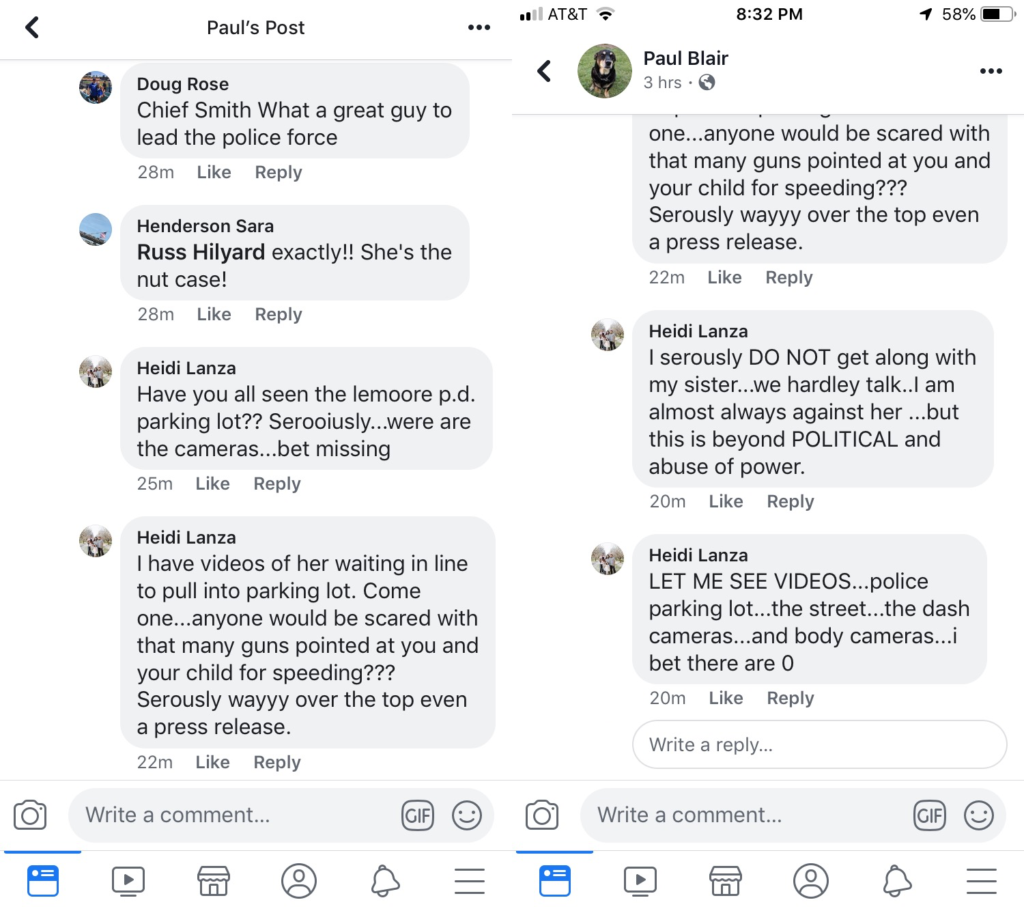This screenshot has width=1024, height=911.
Task: Open Notifications bell in right bottom bar
Action: click(897, 880)
